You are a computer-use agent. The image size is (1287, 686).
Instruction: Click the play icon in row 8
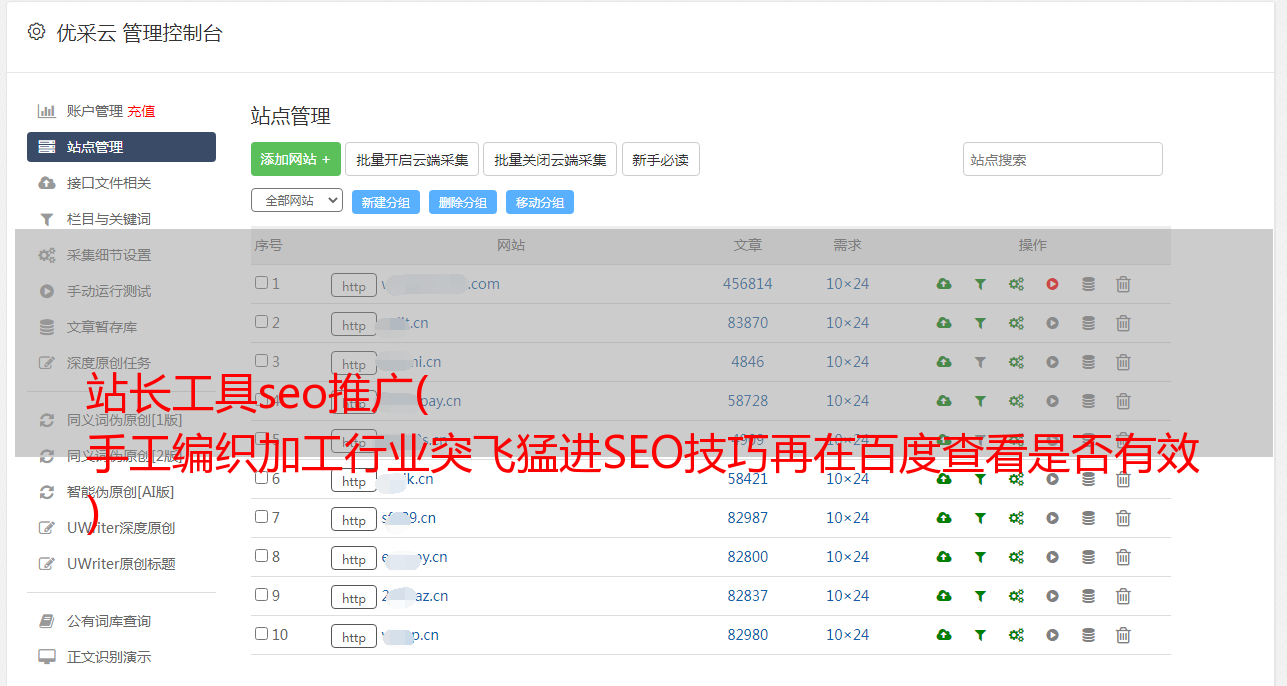(1052, 557)
